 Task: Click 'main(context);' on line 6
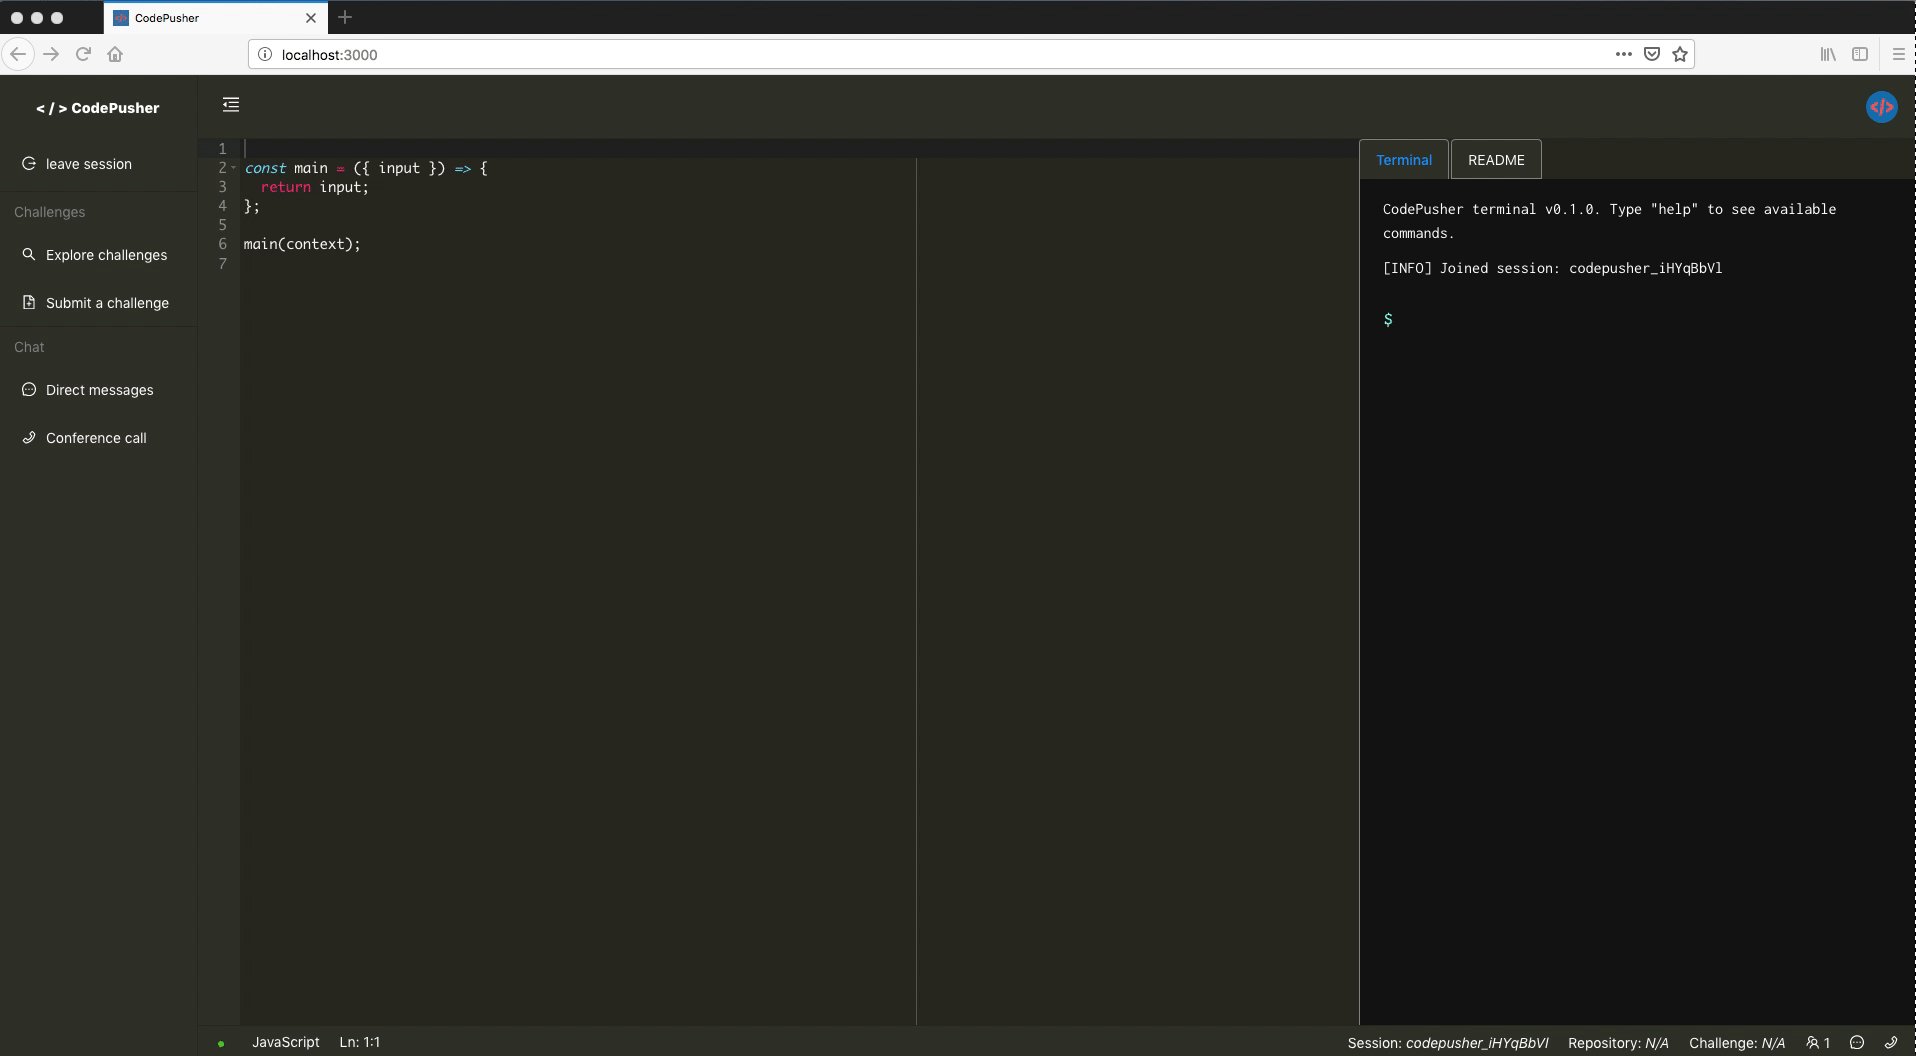[x=302, y=244]
